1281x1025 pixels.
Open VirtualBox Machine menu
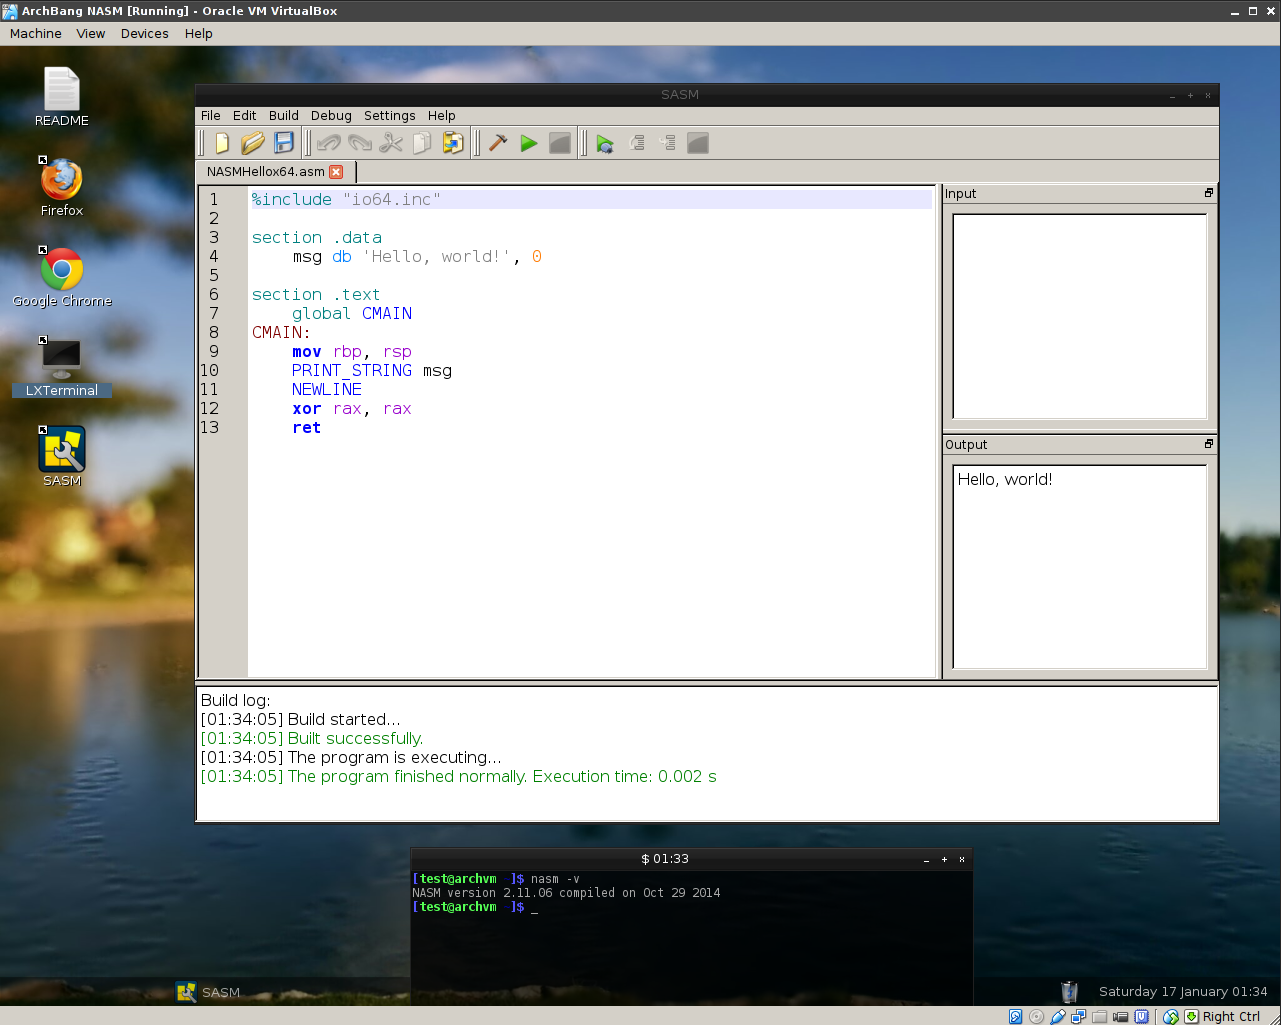tap(36, 33)
